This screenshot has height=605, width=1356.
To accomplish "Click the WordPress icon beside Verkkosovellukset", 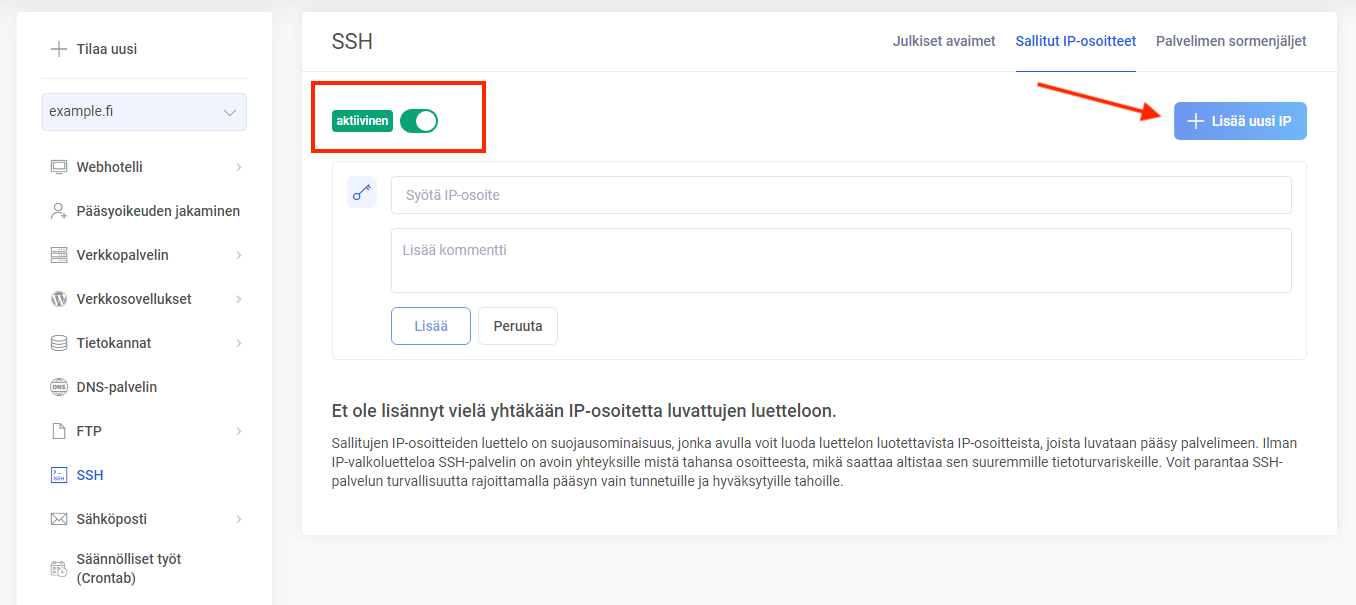I will click(x=59, y=299).
